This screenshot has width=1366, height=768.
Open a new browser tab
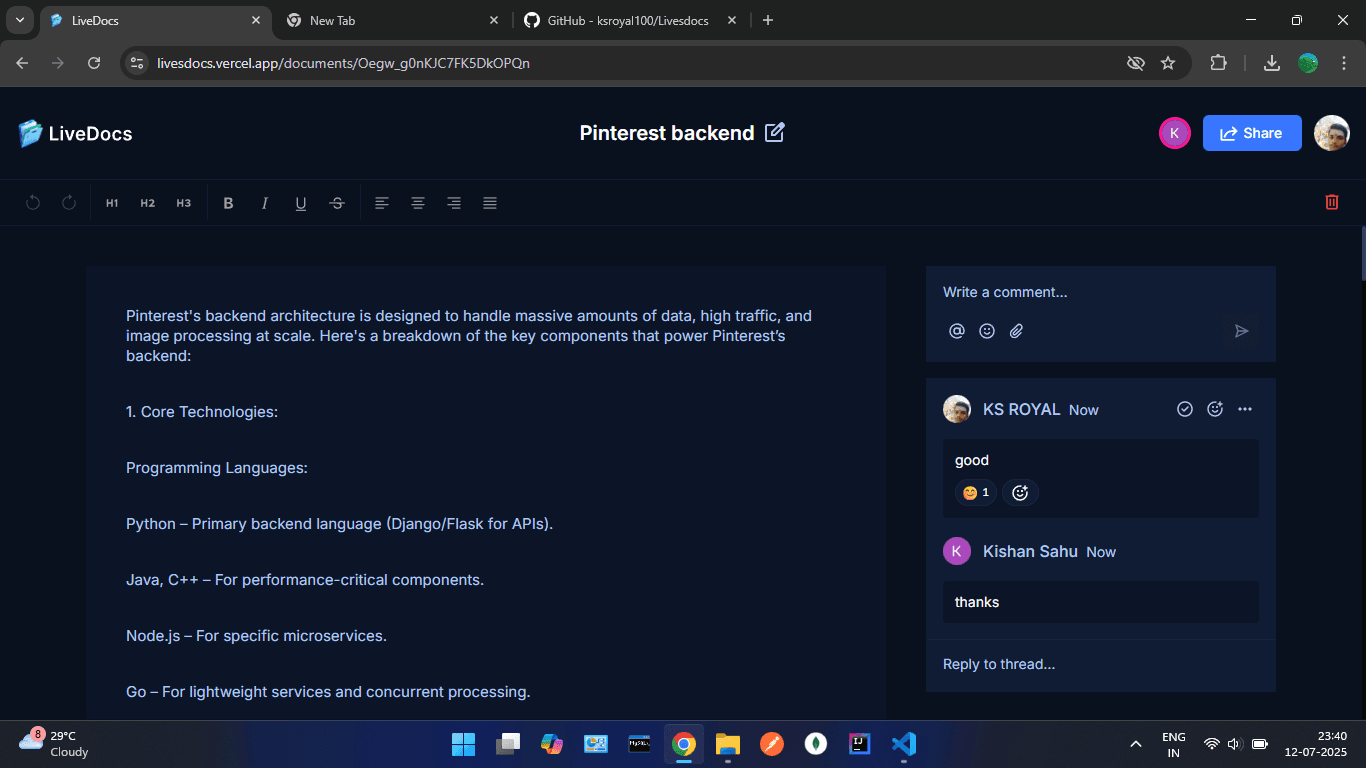pos(768,20)
